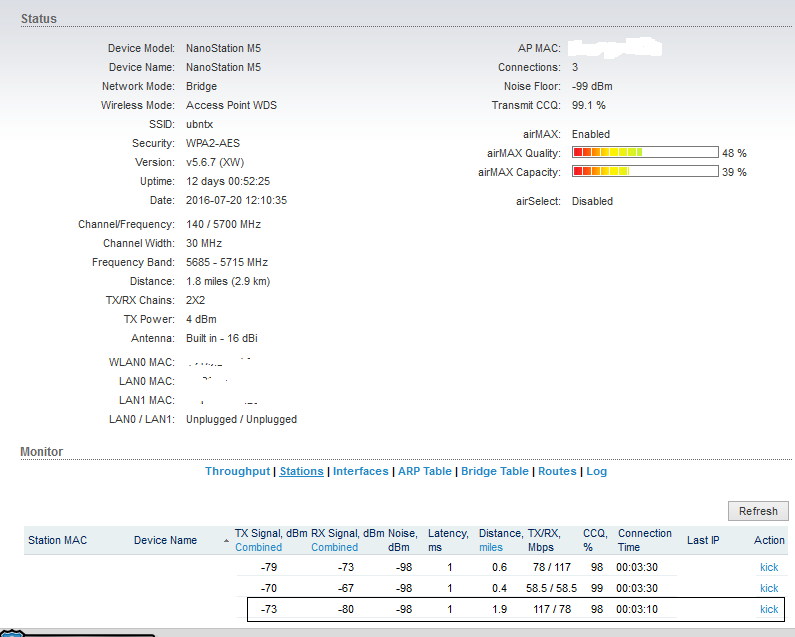Screen dimensions: 795x637
Task: Kick the station with -79 TX signal
Action: point(768,567)
